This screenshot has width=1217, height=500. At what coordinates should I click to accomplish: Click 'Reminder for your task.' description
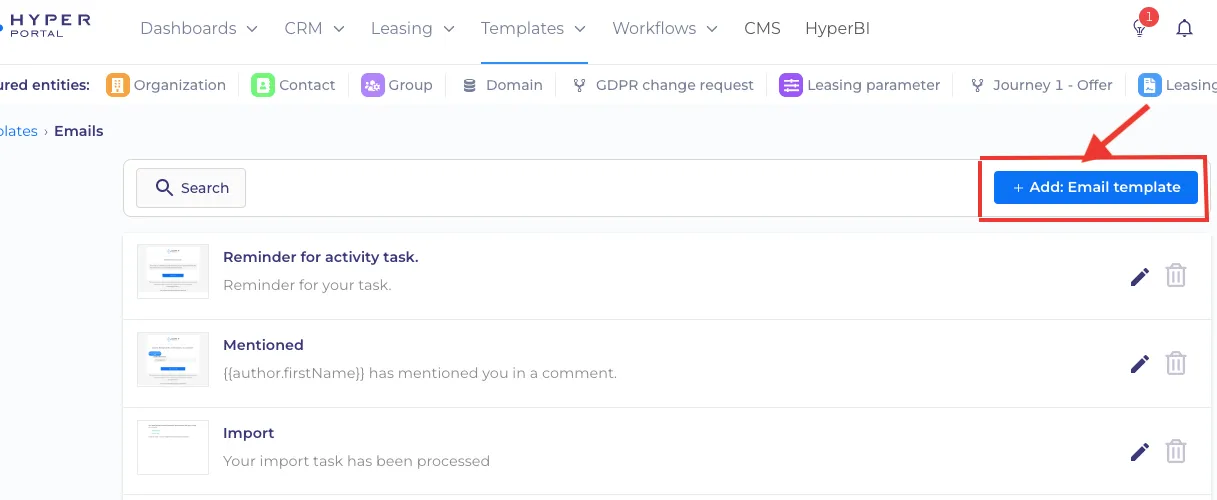pyautogui.click(x=307, y=285)
